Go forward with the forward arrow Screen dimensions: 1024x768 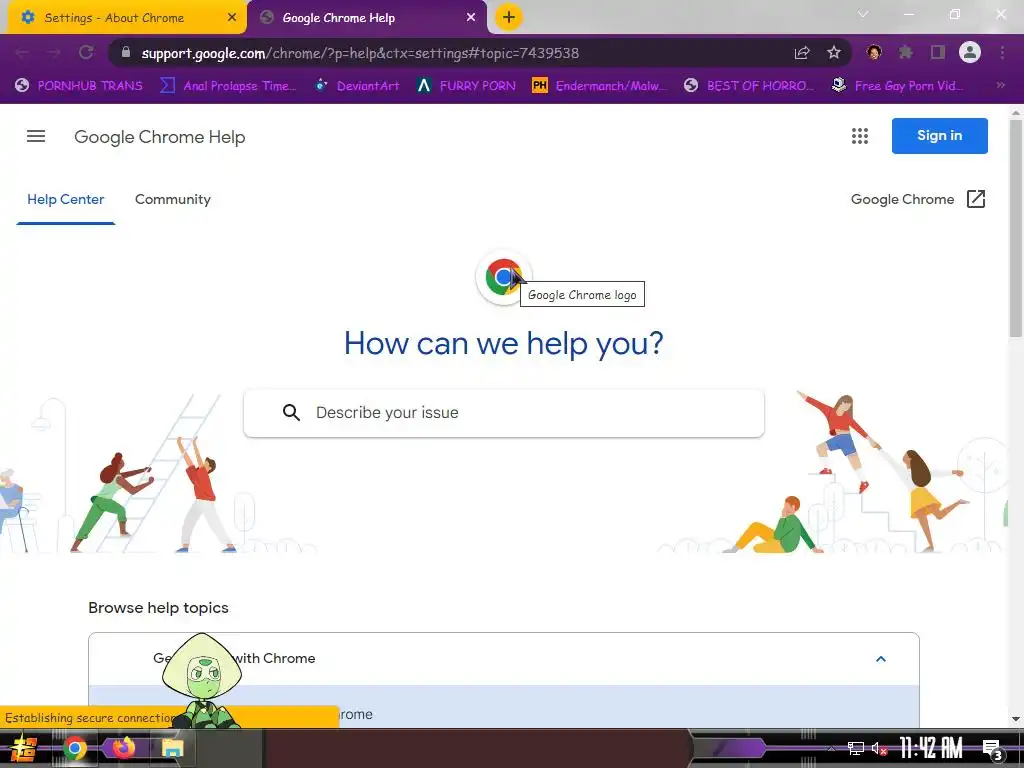click(54, 53)
